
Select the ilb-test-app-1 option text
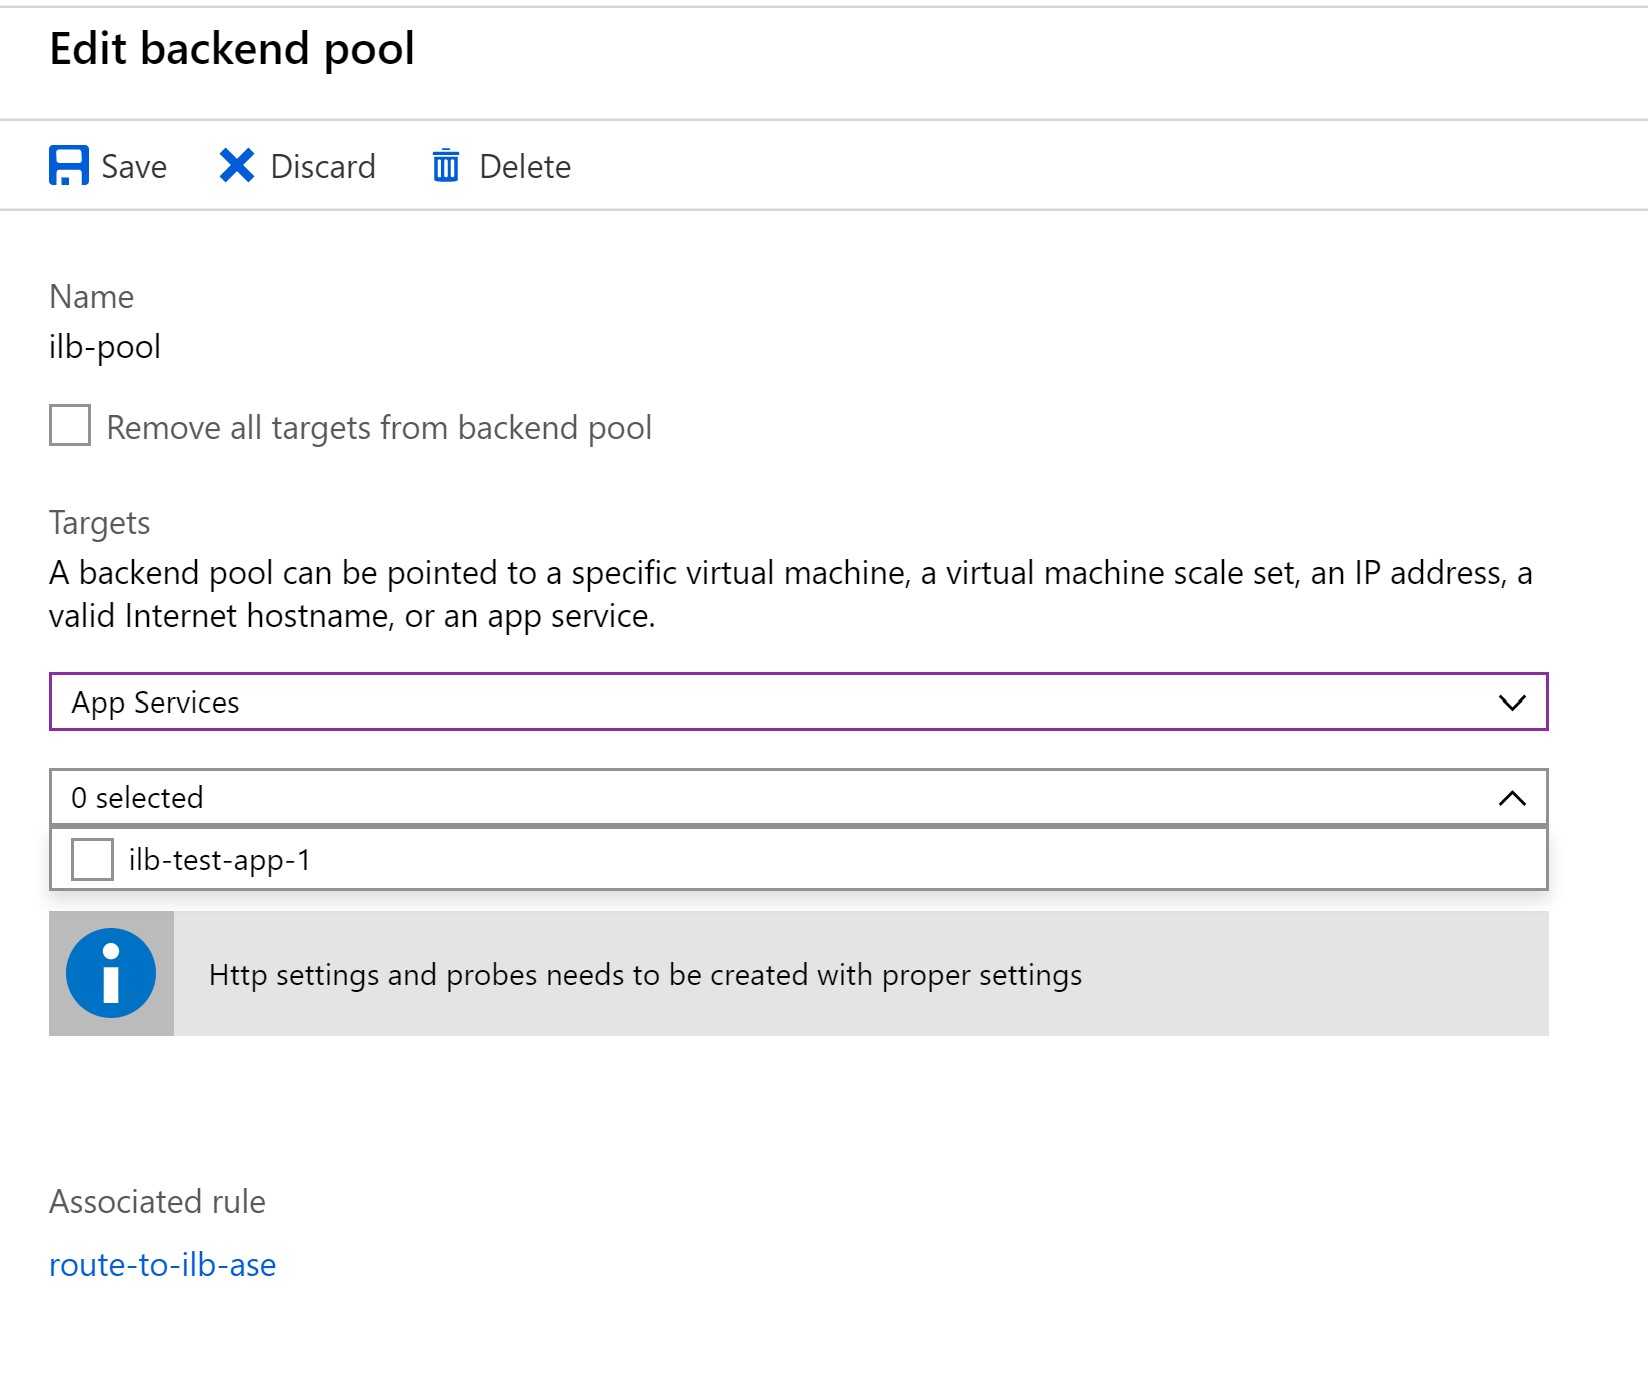(x=220, y=860)
